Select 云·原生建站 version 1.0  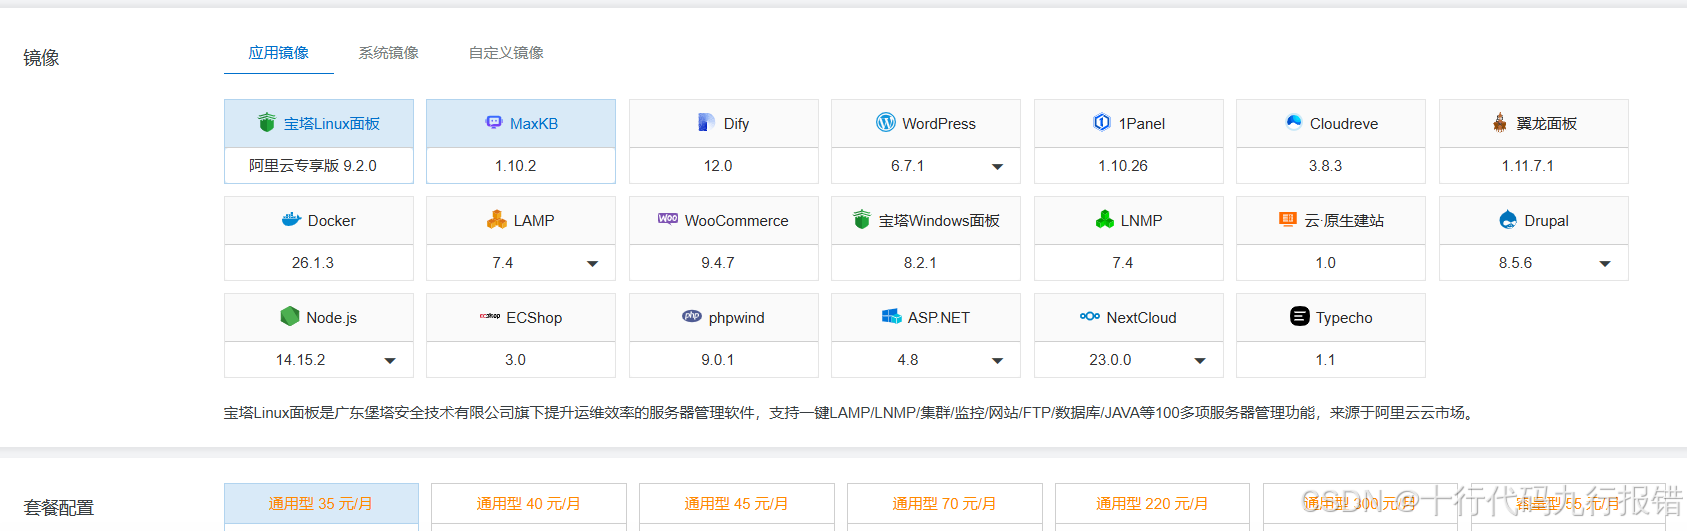tap(1331, 263)
